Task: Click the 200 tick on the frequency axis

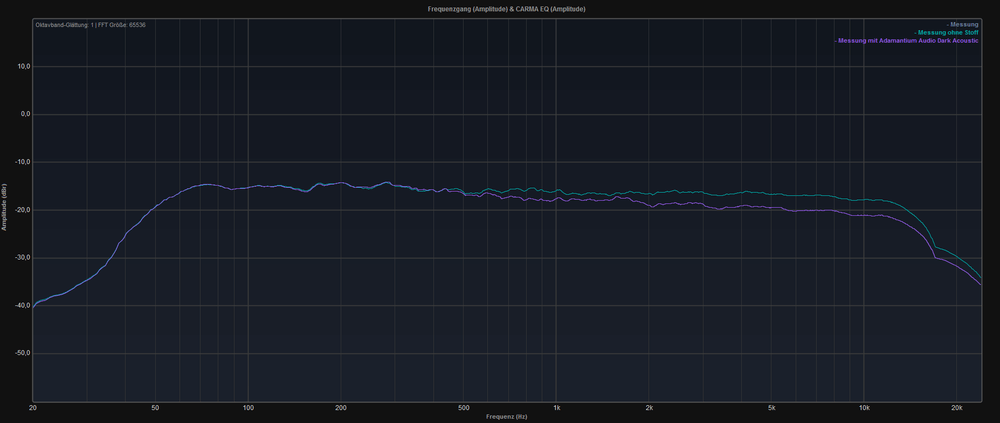Action: (341, 408)
